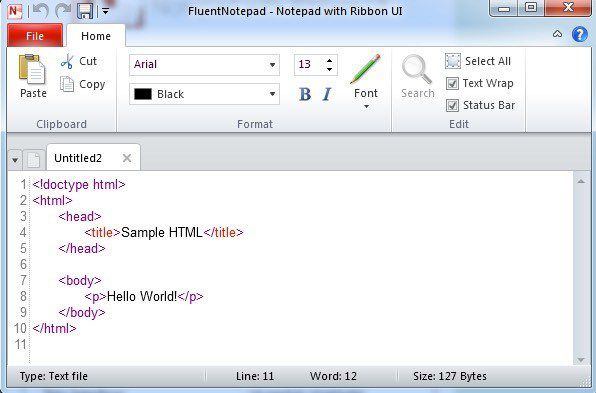Image resolution: width=596 pixels, height=393 pixels.
Task: Close the Untitled2 tab with its X
Action: point(127,158)
